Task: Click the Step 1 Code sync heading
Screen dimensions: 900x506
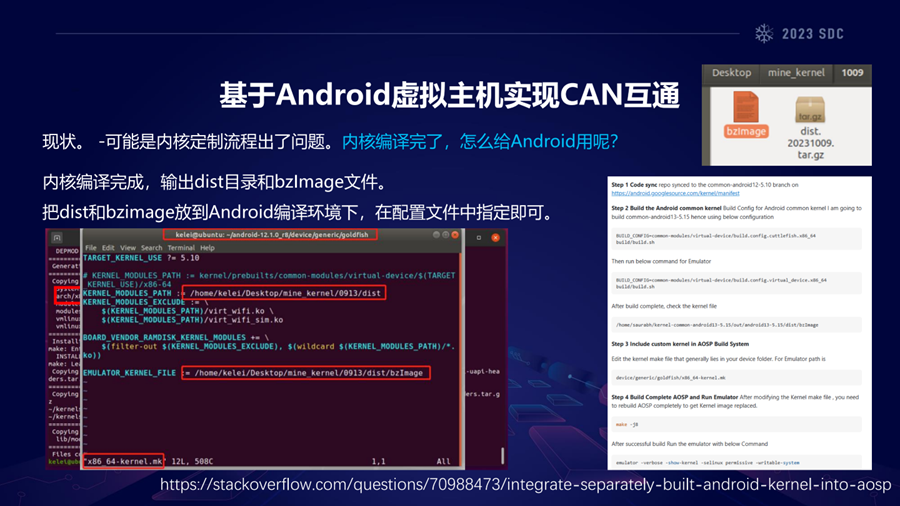Action: pyautogui.click(x=634, y=185)
